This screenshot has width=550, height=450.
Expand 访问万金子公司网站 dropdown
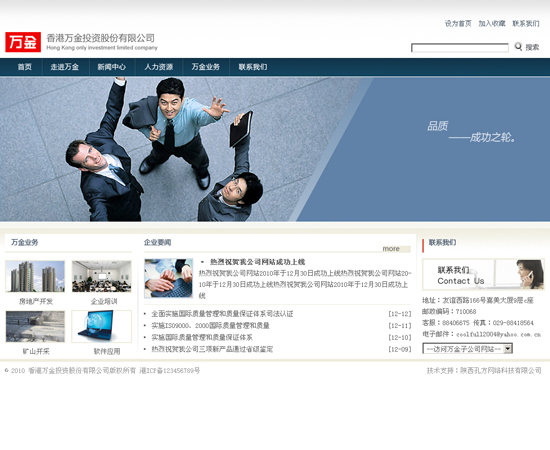pos(468,349)
